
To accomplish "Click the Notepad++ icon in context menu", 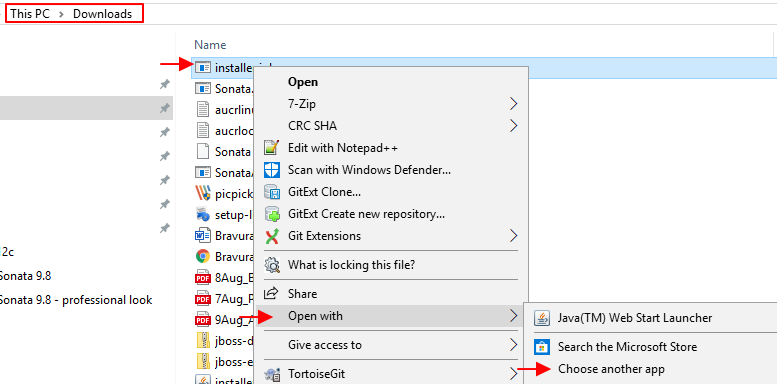I will 272,148.
